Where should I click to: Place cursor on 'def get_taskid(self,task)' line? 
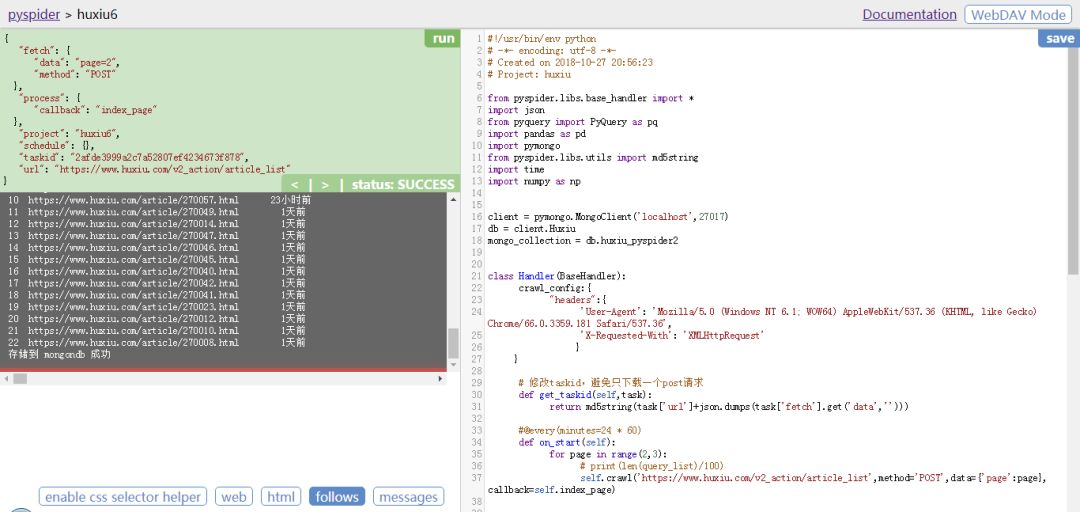tap(585, 394)
